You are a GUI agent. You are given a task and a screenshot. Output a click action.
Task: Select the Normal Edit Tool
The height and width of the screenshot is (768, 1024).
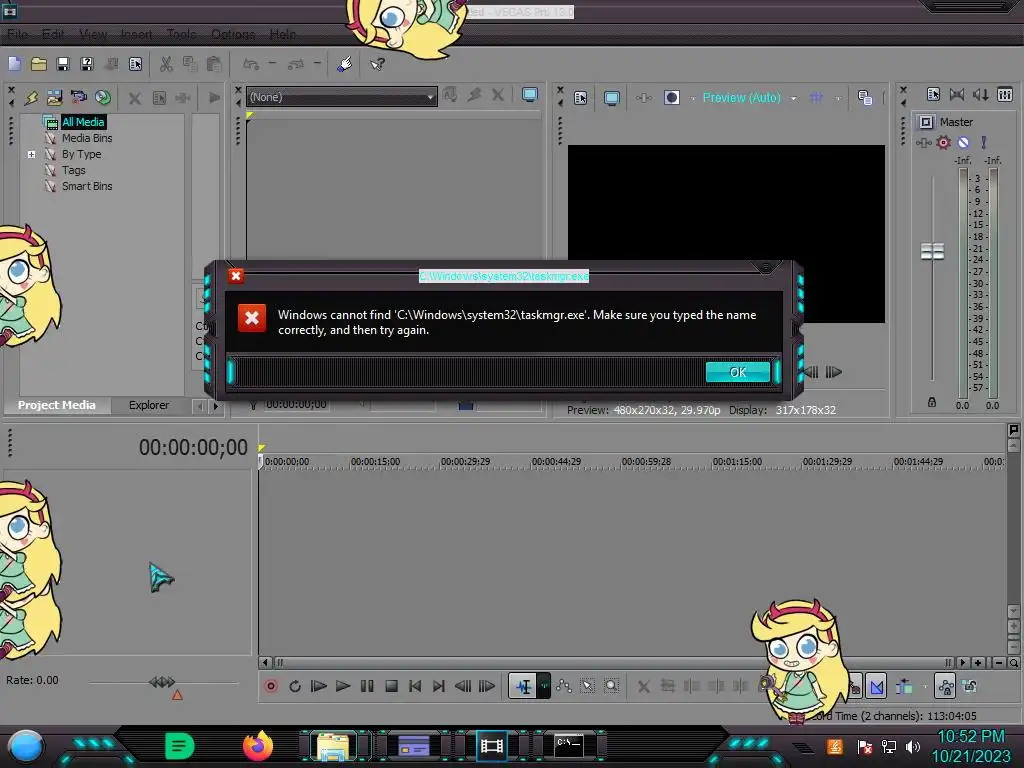tap(524, 686)
